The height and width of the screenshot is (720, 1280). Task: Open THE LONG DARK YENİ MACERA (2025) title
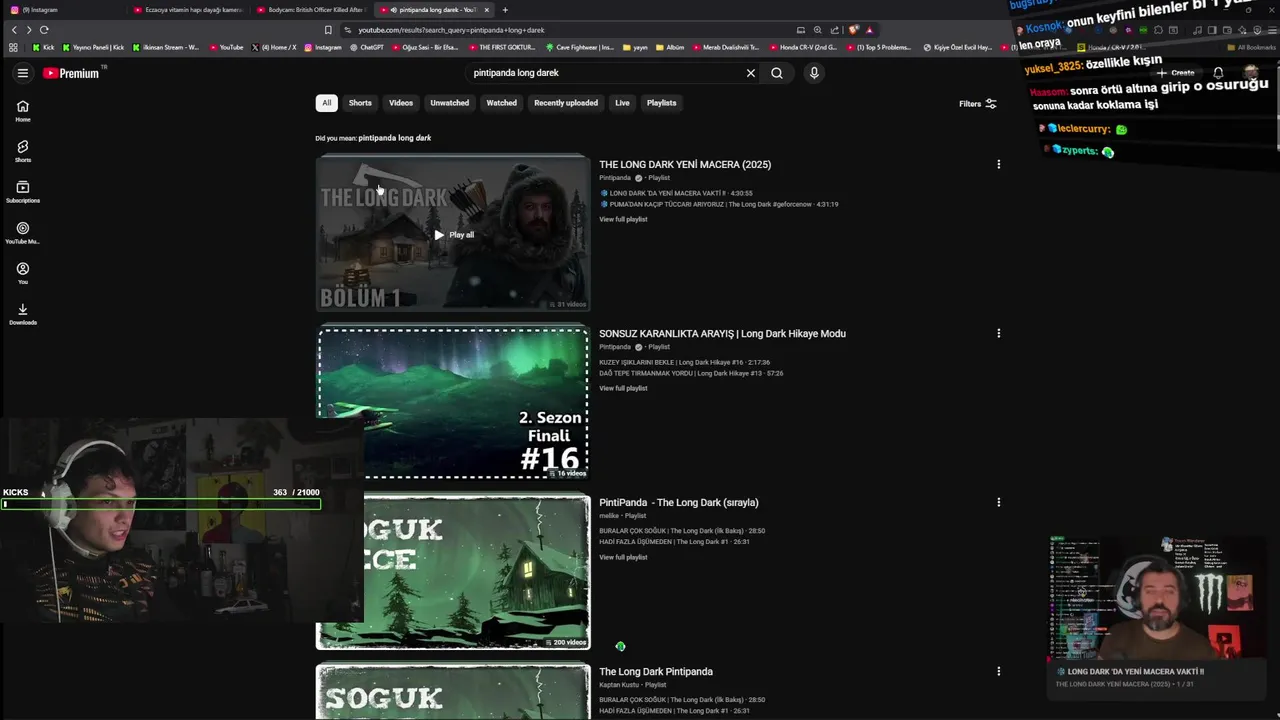[x=685, y=164]
